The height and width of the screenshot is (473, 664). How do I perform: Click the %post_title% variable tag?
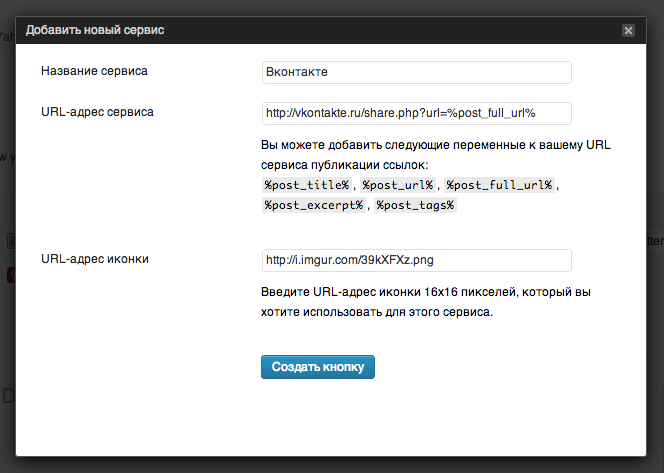click(306, 185)
